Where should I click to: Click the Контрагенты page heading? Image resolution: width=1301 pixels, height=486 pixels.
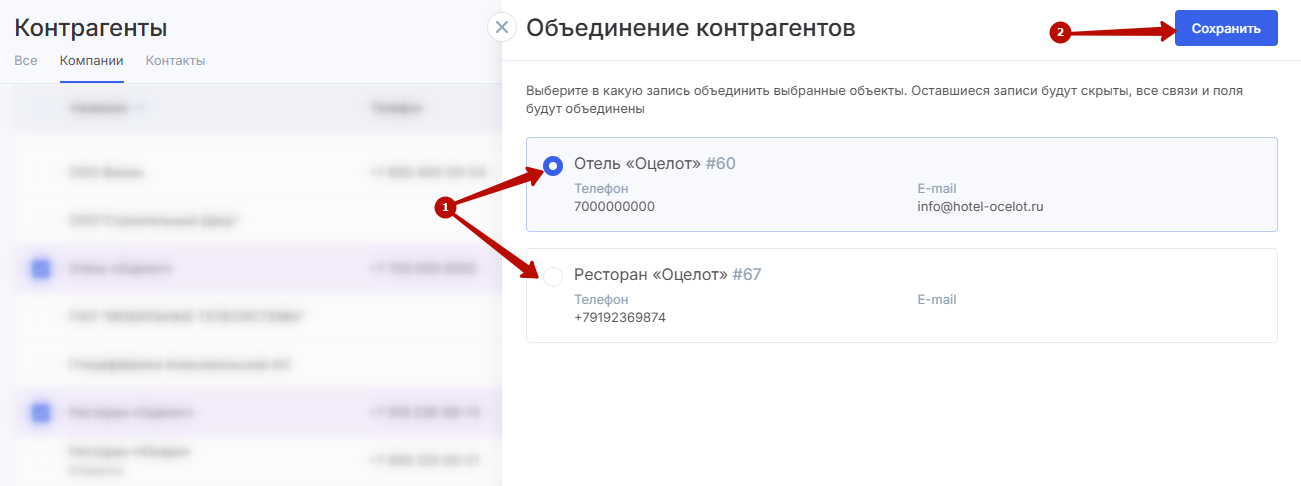click(x=91, y=28)
